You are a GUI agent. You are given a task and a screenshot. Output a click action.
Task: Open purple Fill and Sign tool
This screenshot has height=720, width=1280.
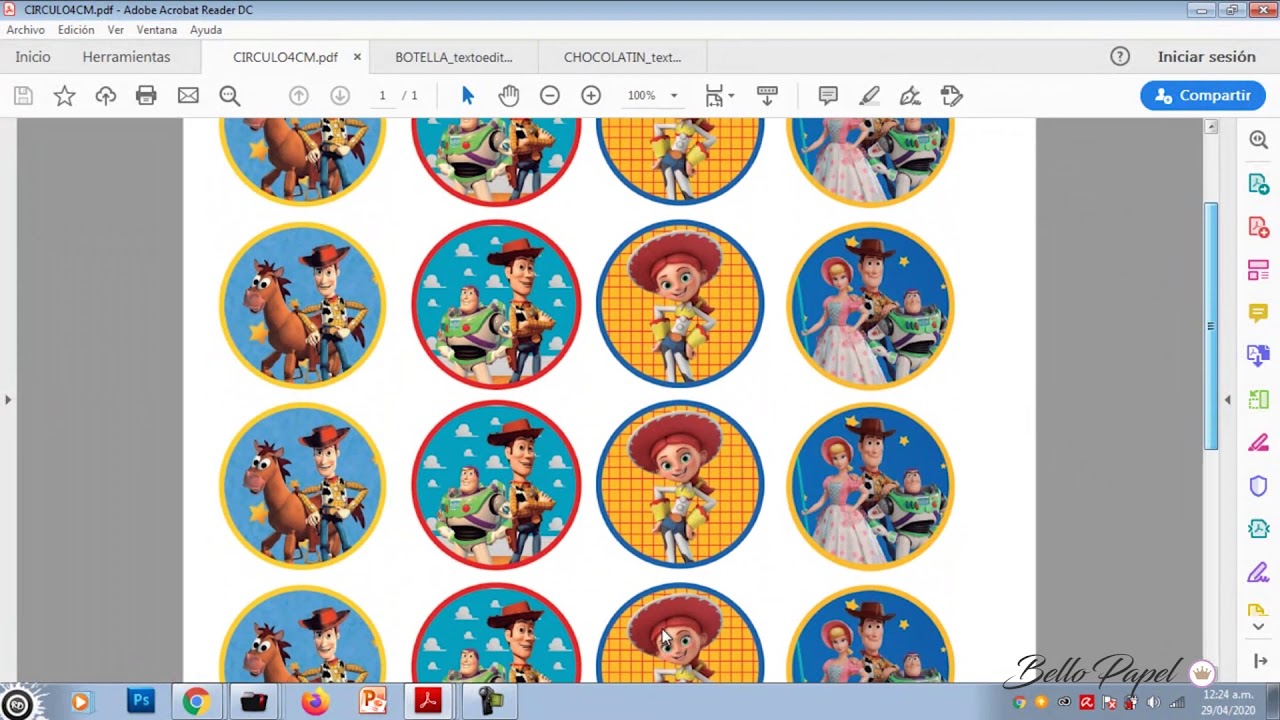coord(1258,573)
